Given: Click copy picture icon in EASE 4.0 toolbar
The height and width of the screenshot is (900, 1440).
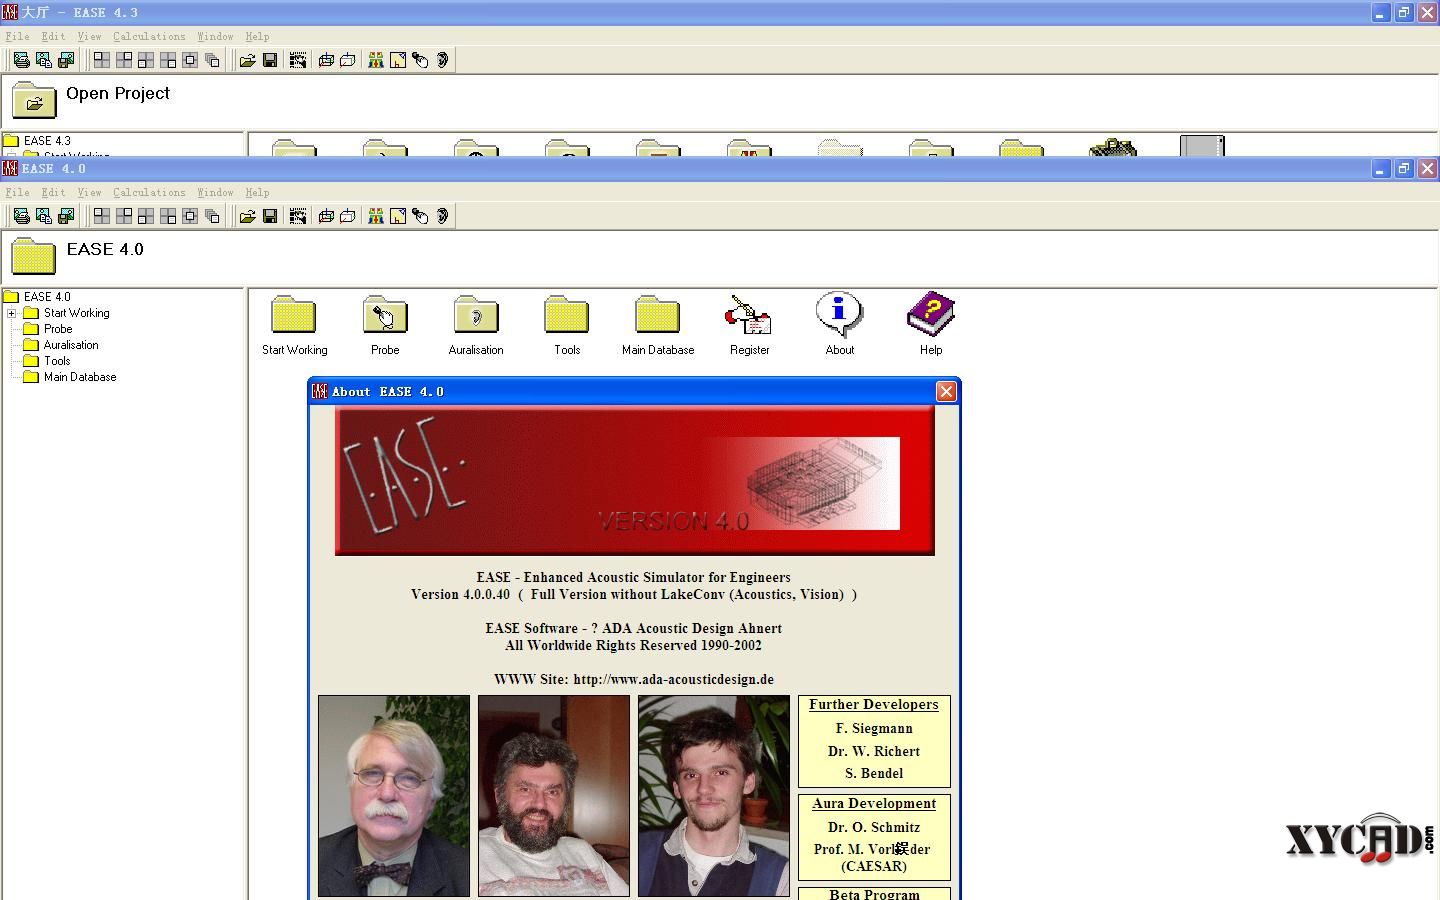Looking at the screenshot, I should (43, 216).
